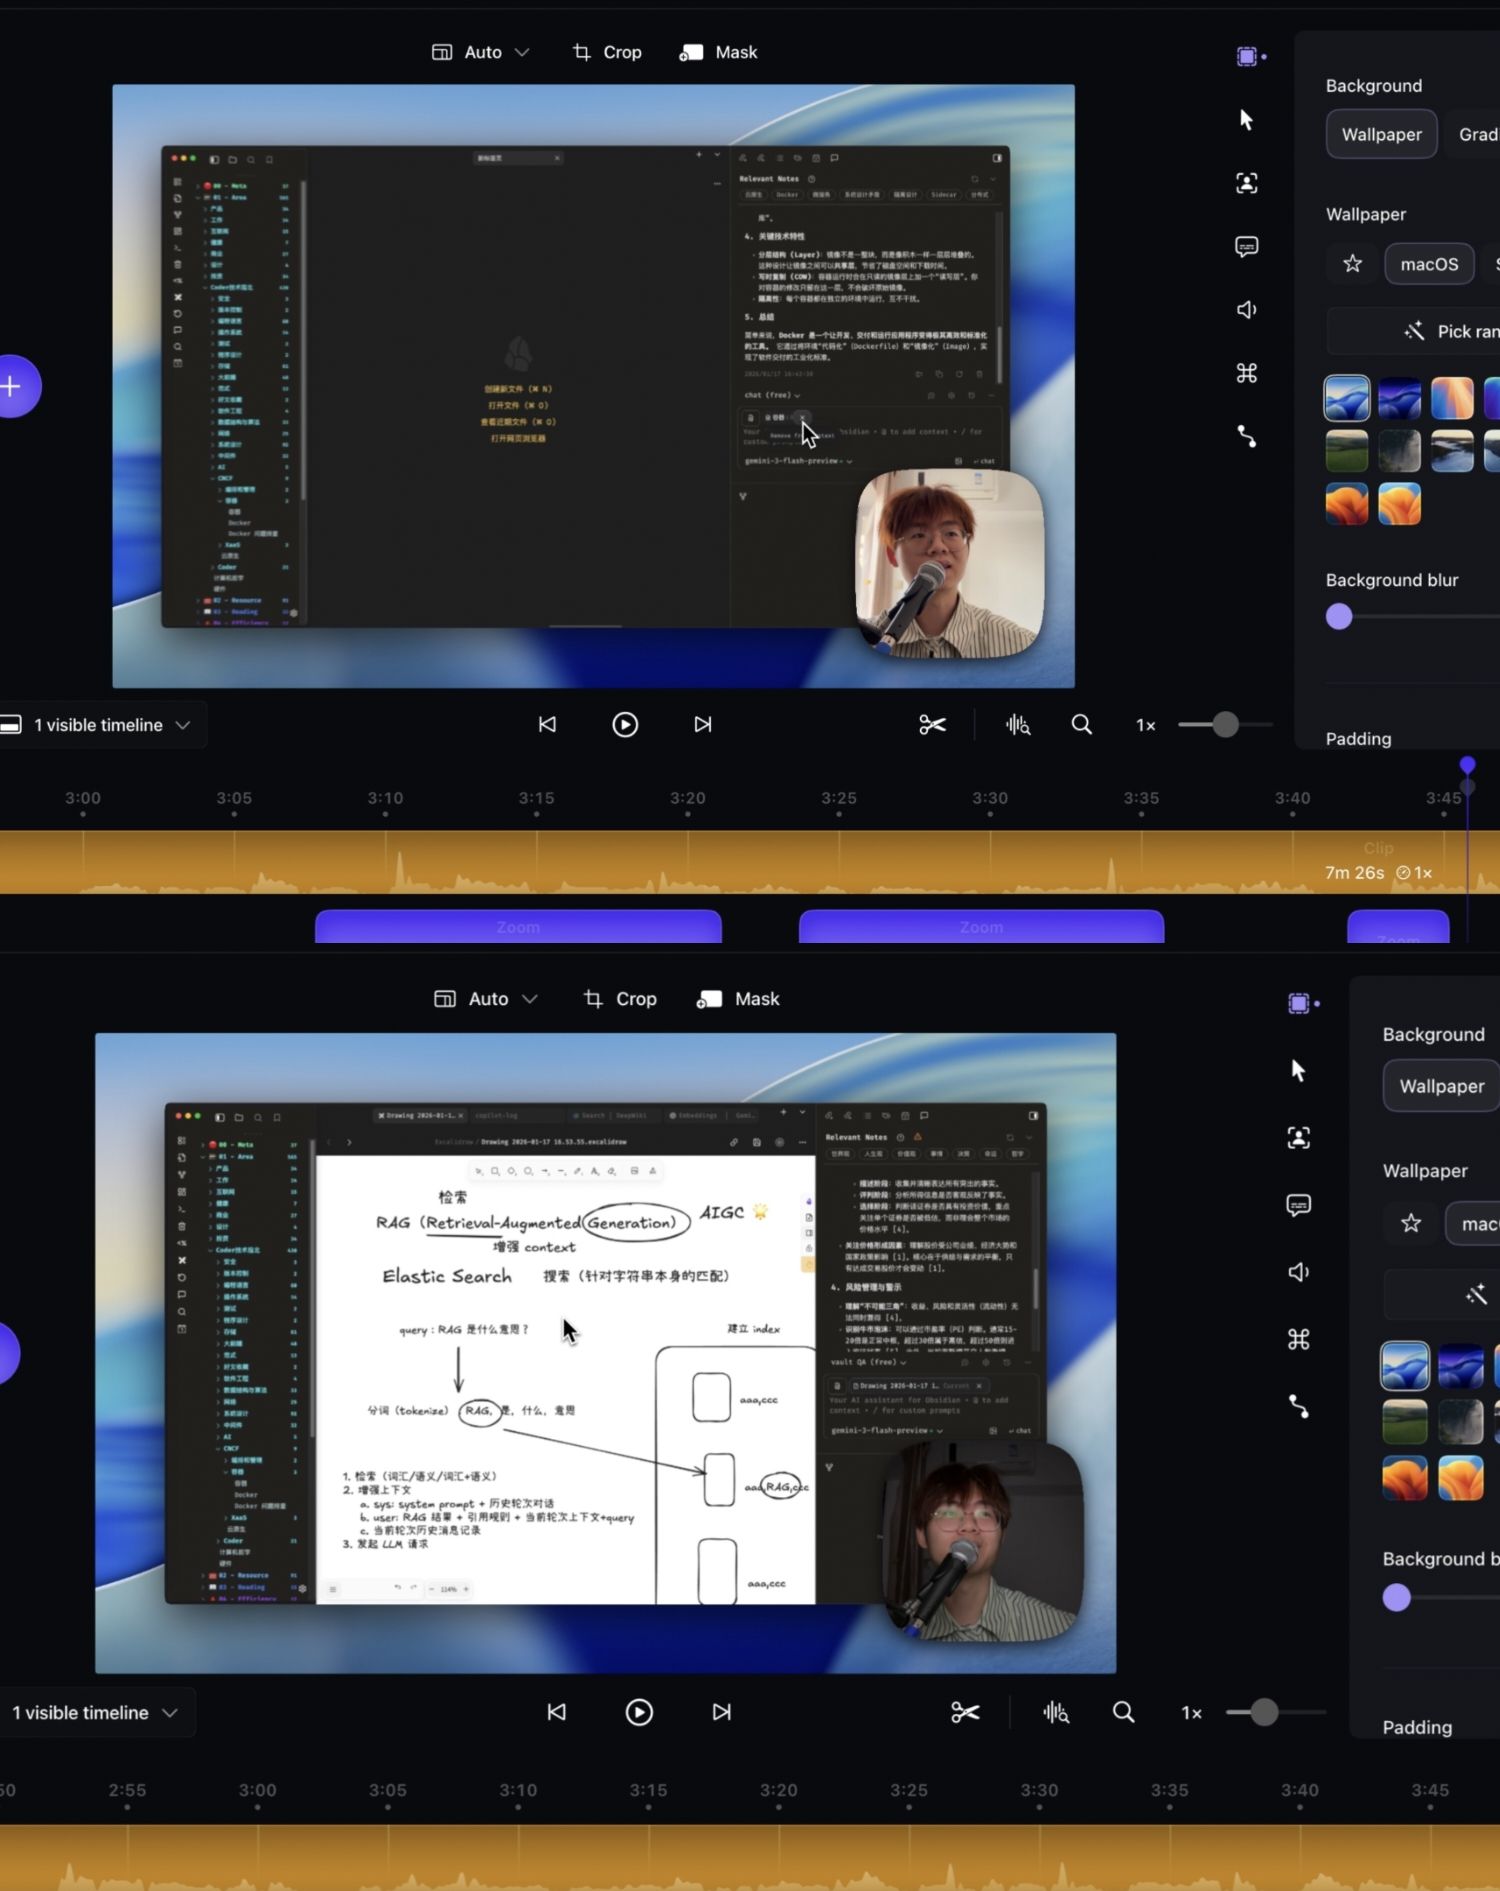Select the first Zoom clip on the timeline

point(518,927)
